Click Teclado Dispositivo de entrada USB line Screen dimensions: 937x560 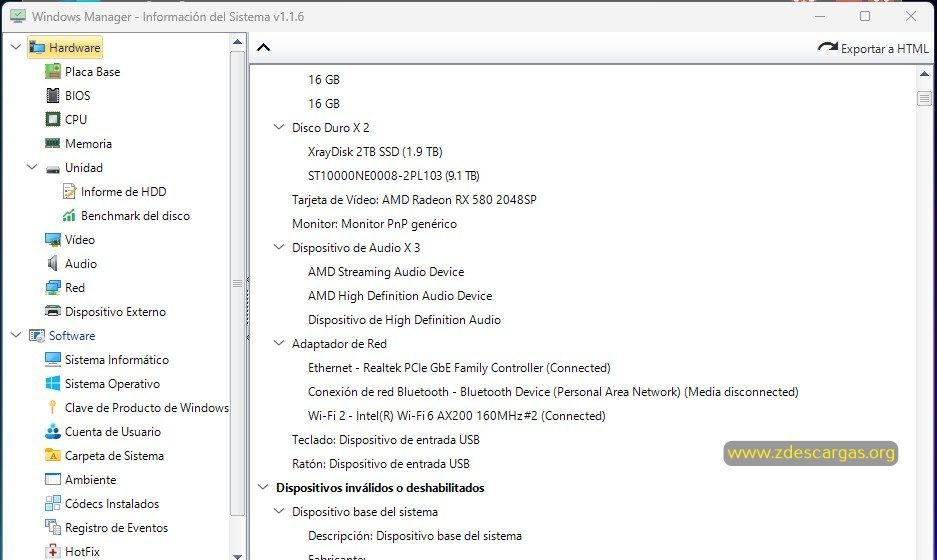[385, 440]
